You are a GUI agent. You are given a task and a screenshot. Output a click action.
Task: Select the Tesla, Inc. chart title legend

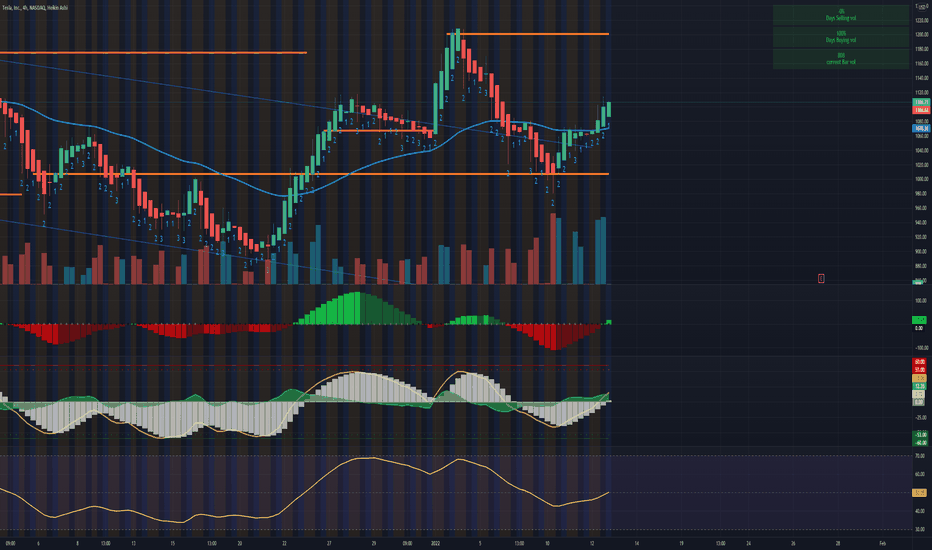35,8
